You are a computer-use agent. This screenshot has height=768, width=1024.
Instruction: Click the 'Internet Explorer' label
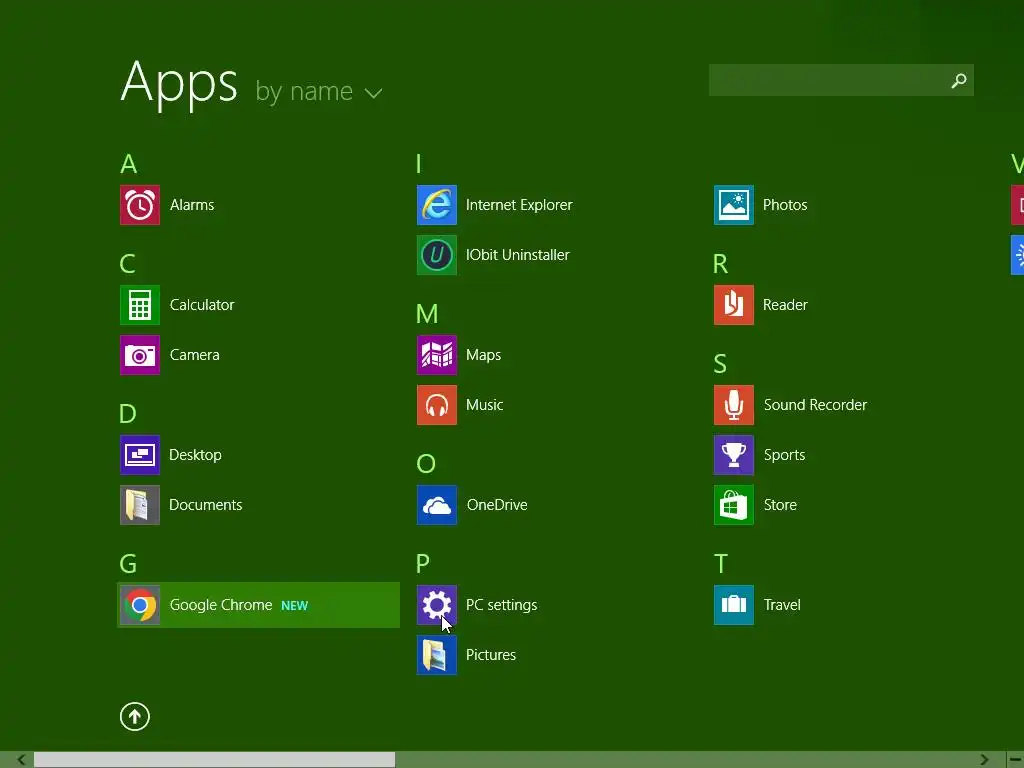coord(519,205)
